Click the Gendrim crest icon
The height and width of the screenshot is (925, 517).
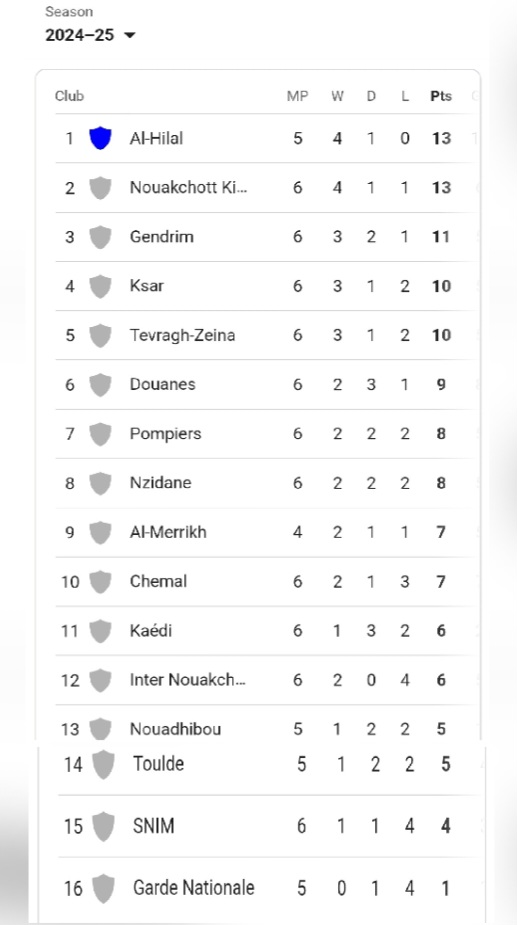click(x=100, y=237)
